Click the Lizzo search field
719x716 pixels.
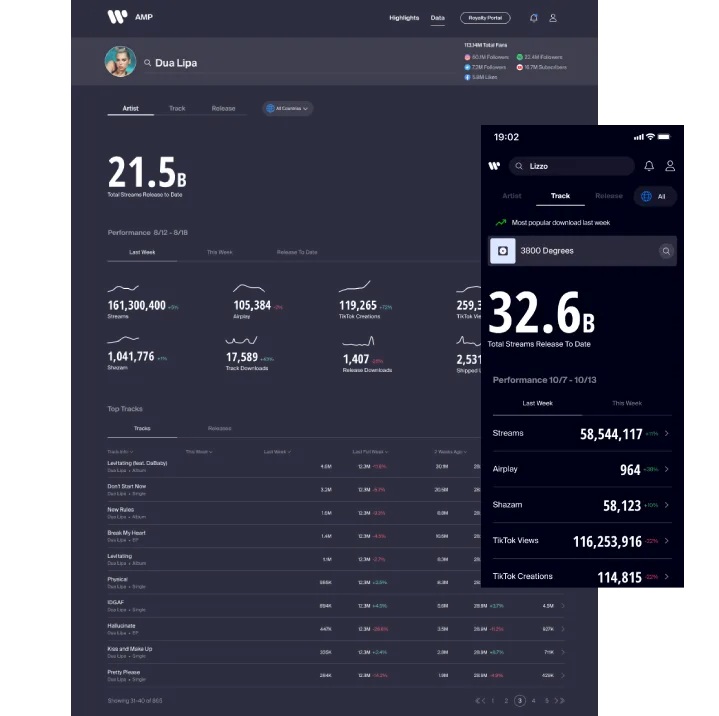coord(572,166)
